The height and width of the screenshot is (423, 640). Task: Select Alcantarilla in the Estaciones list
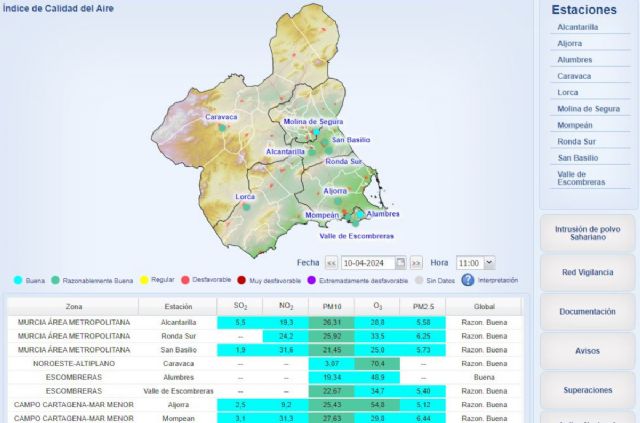(x=578, y=27)
